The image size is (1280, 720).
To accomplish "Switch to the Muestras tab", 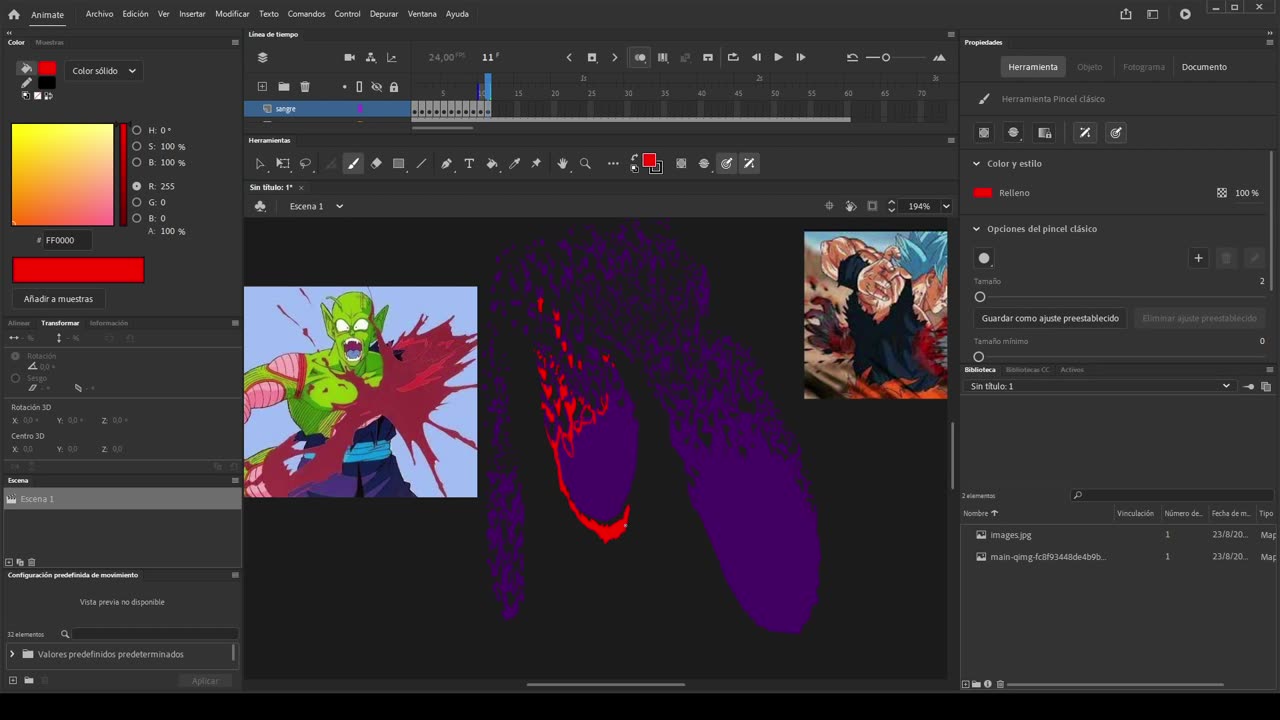I will [50, 42].
